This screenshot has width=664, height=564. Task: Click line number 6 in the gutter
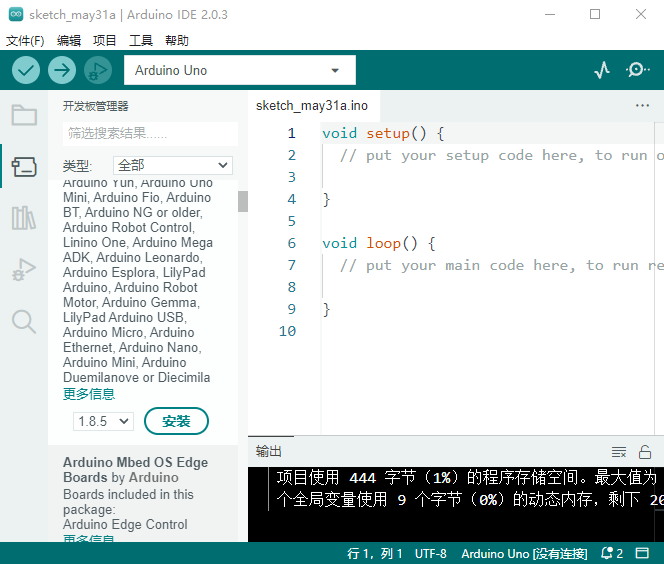tap(292, 243)
